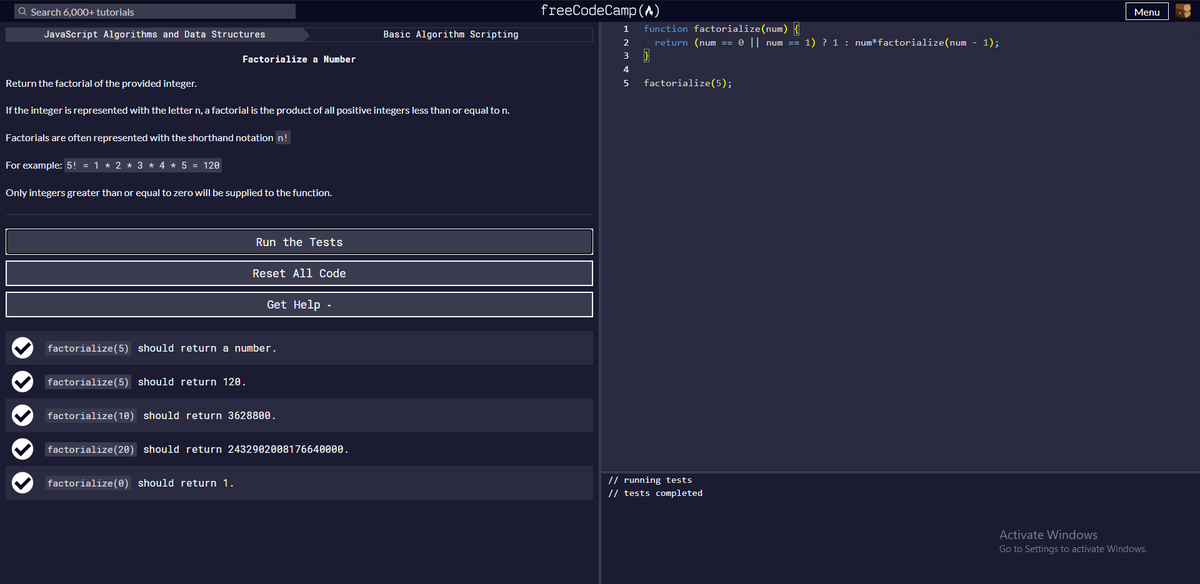
Task: Click the 5! = 1 * 2 * 3 * 4 * 5 = 120 example
Action: point(143,164)
